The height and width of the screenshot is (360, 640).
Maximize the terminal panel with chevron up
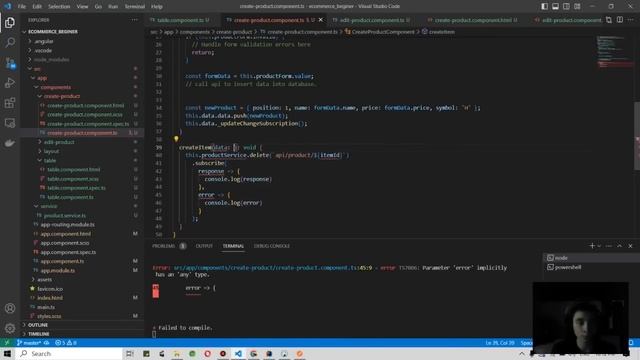coord(619,246)
